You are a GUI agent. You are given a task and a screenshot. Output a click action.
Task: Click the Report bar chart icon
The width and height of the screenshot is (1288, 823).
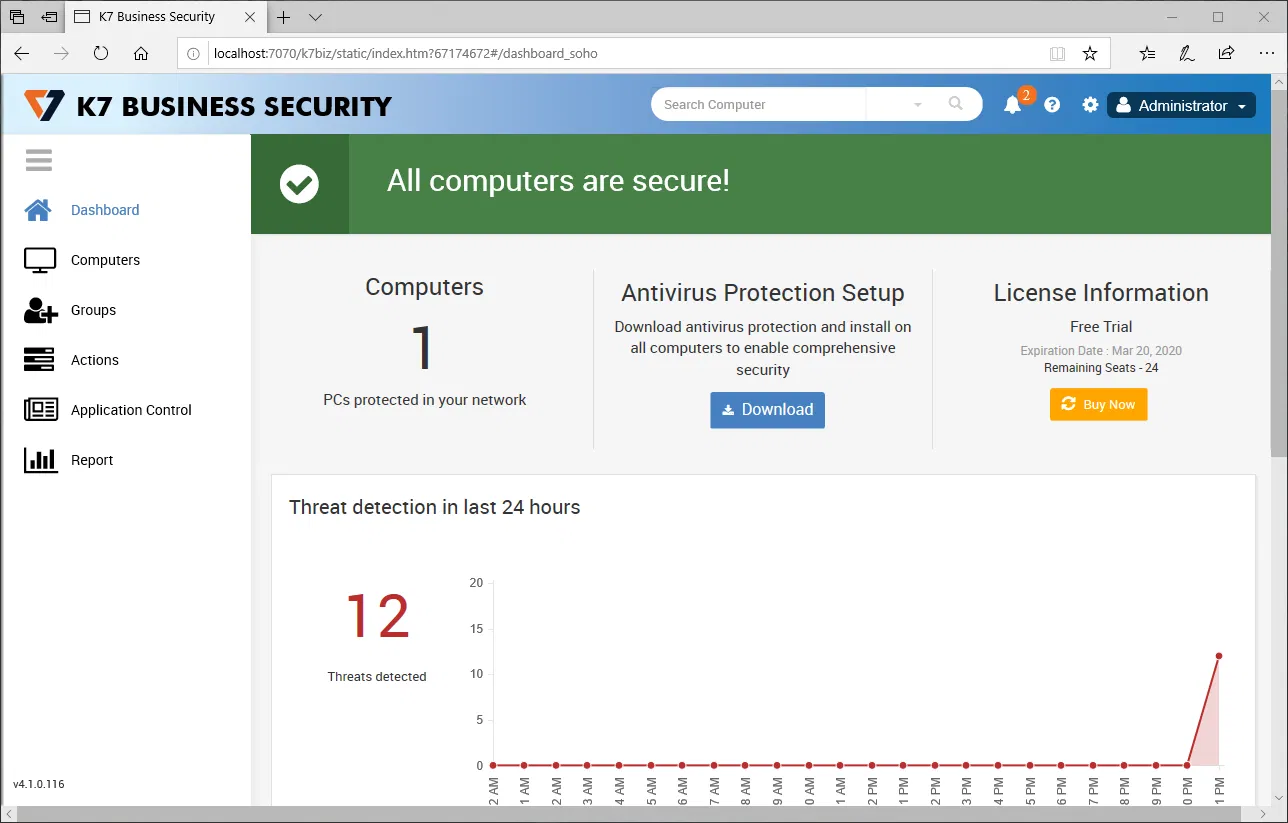coord(40,460)
